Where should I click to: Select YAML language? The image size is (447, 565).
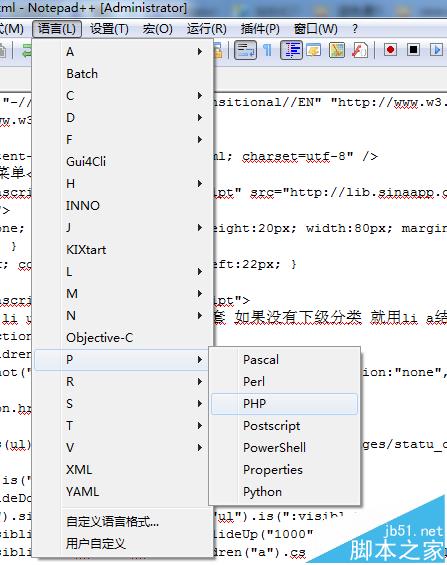click(x=121, y=491)
